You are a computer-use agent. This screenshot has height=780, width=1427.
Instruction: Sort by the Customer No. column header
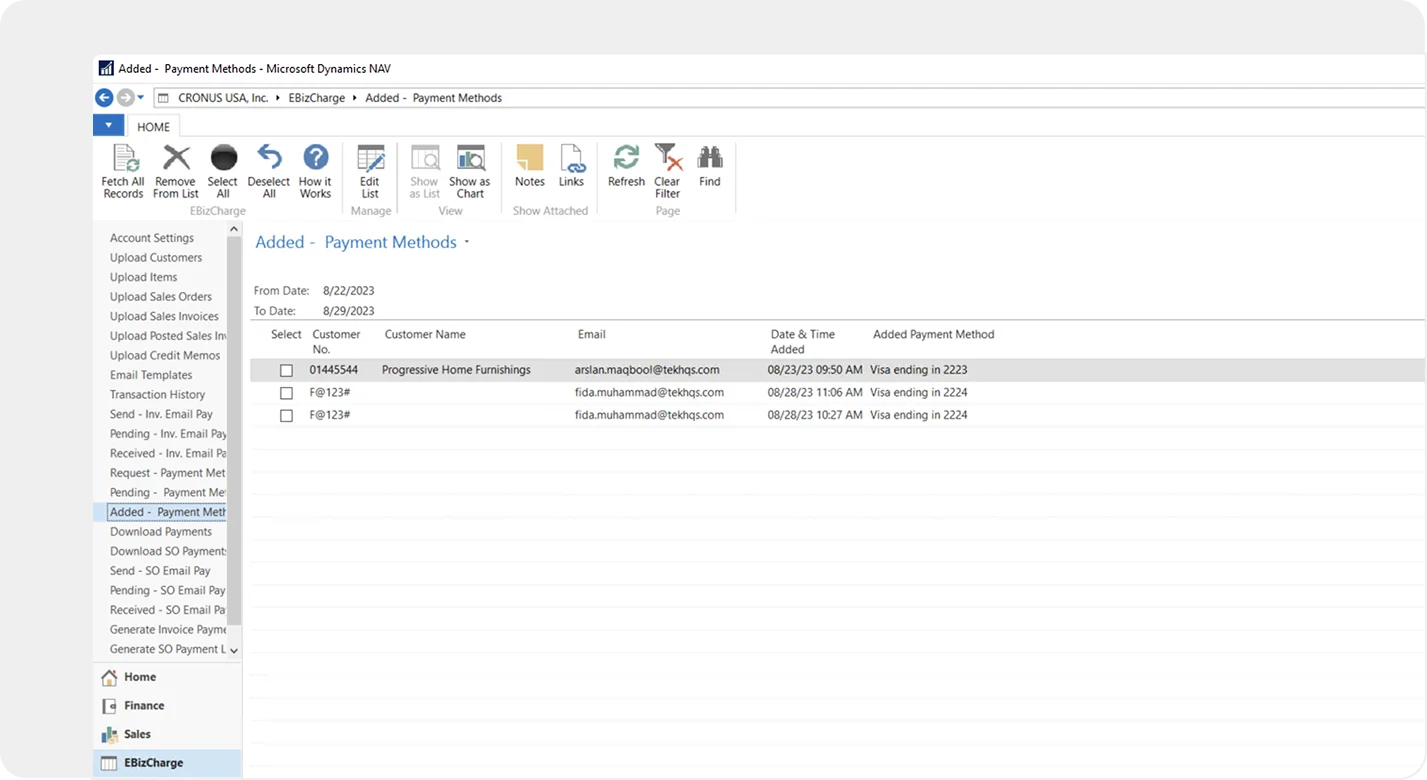tap(336, 342)
